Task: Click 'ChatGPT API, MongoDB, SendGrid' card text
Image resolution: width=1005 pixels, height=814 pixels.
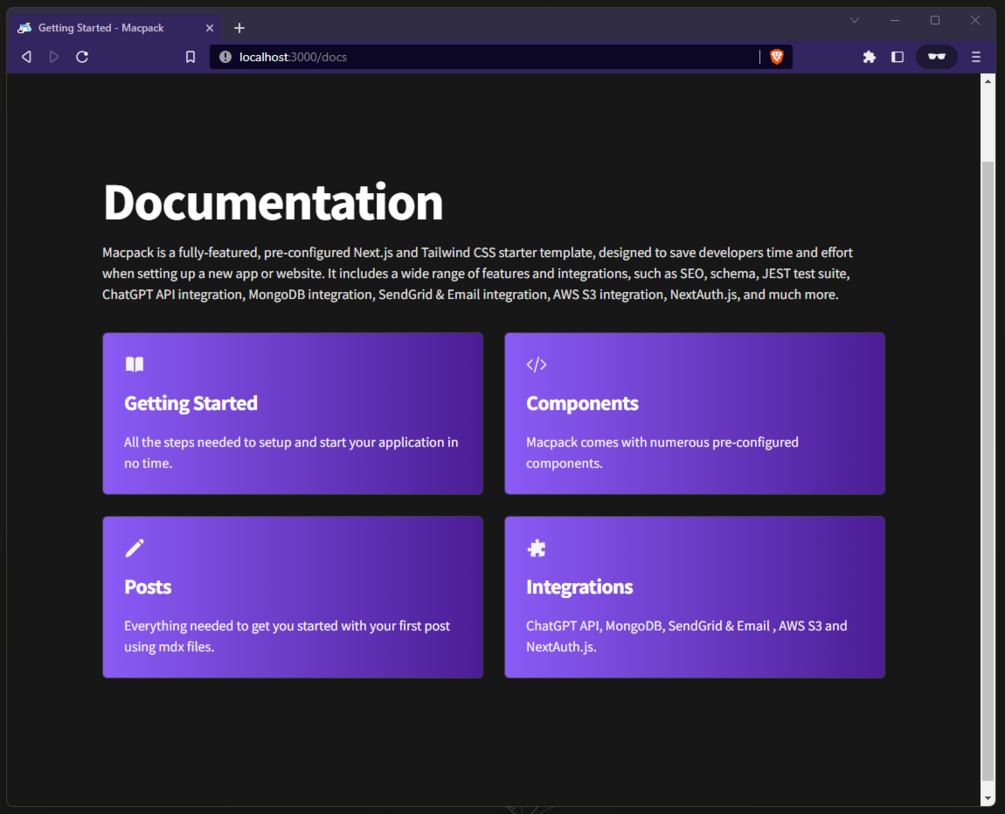Action: click(686, 636)
